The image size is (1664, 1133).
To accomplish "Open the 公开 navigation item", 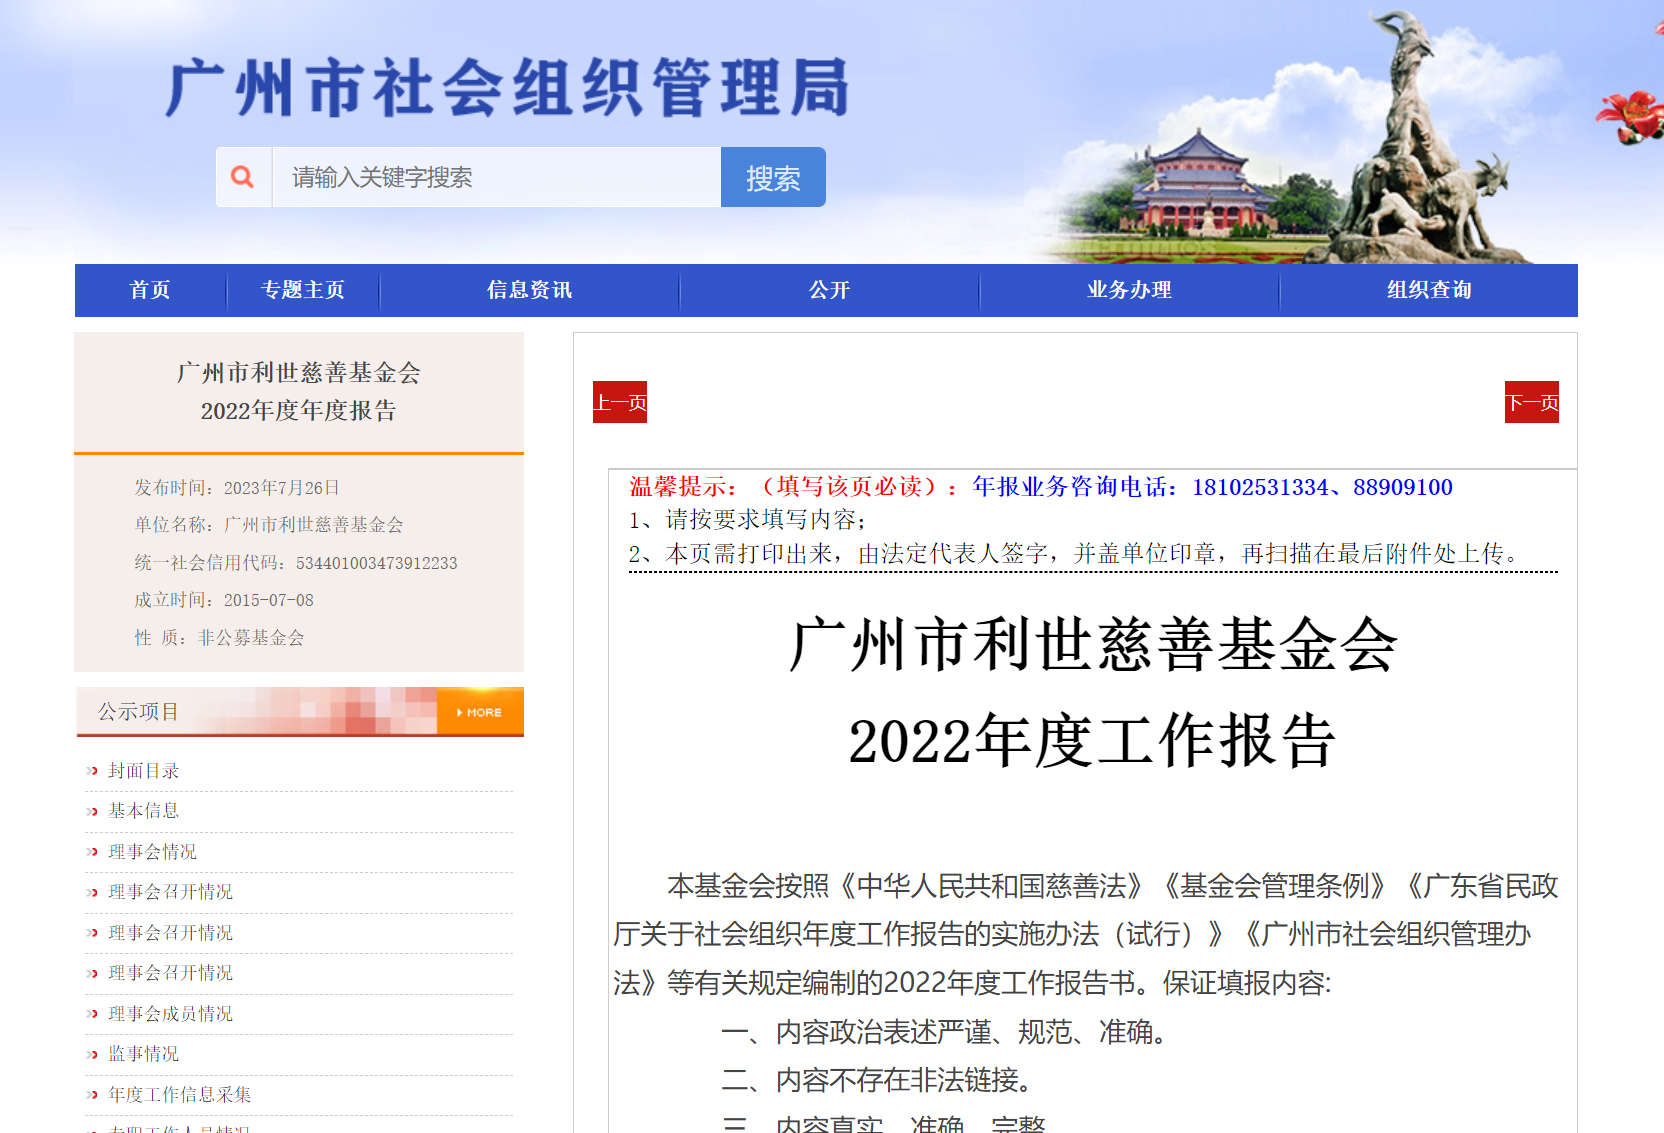I will tap(829, 290).
